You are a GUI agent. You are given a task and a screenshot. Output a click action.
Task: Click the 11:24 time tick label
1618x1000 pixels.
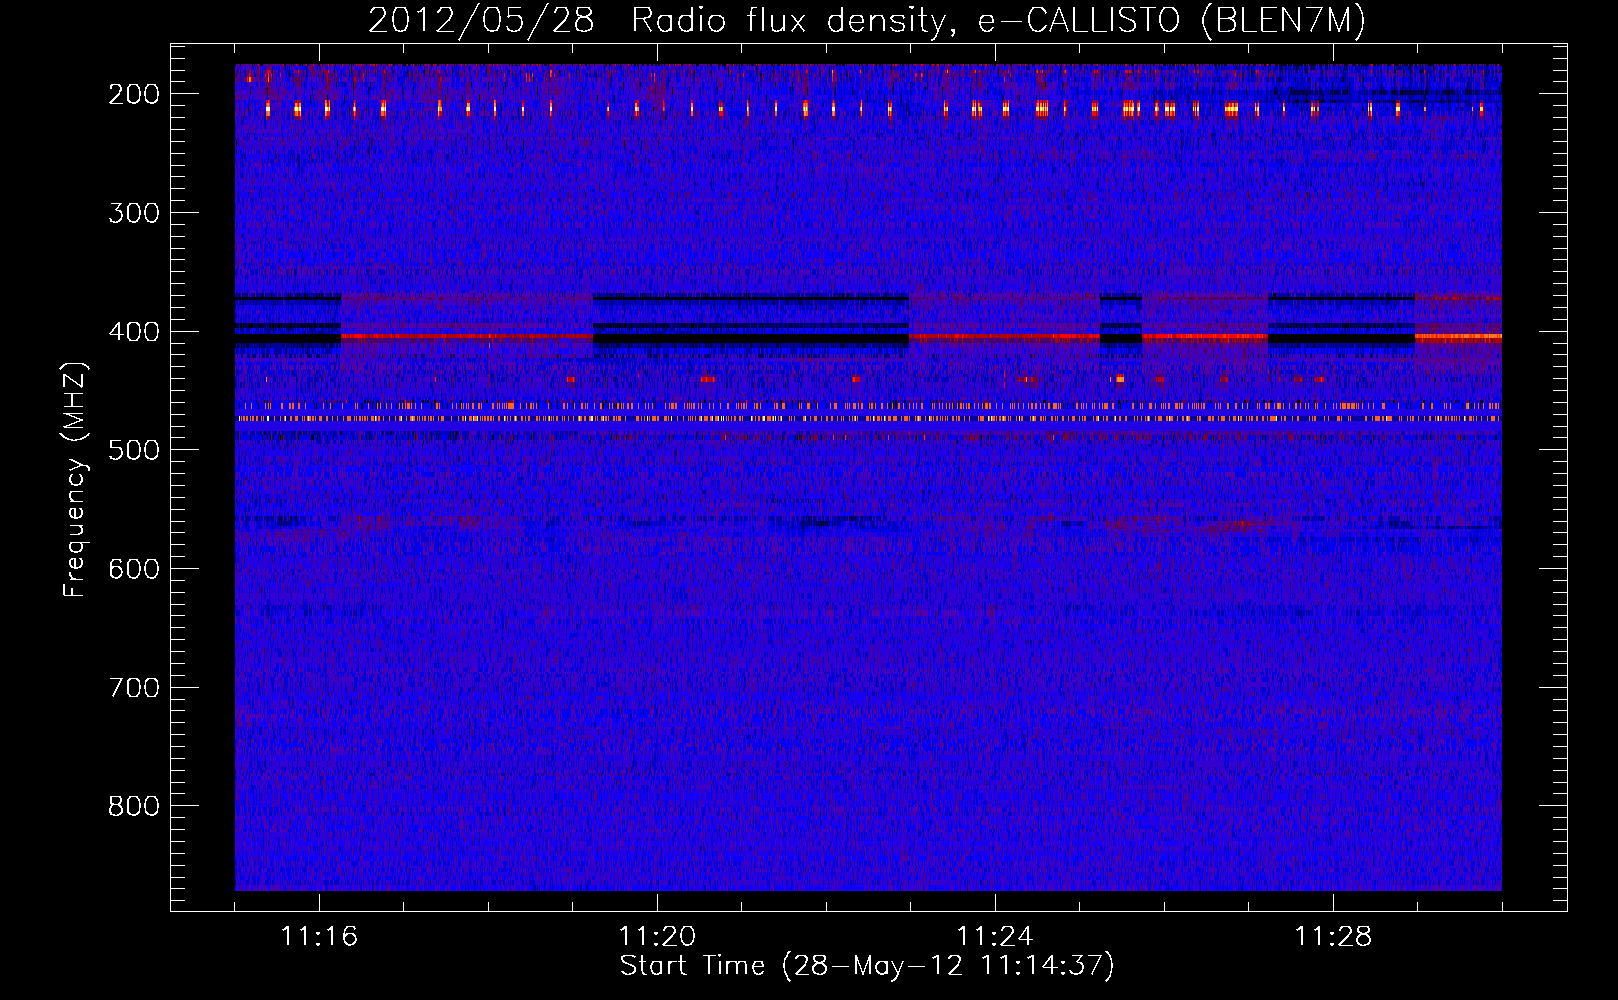[995, 937]
